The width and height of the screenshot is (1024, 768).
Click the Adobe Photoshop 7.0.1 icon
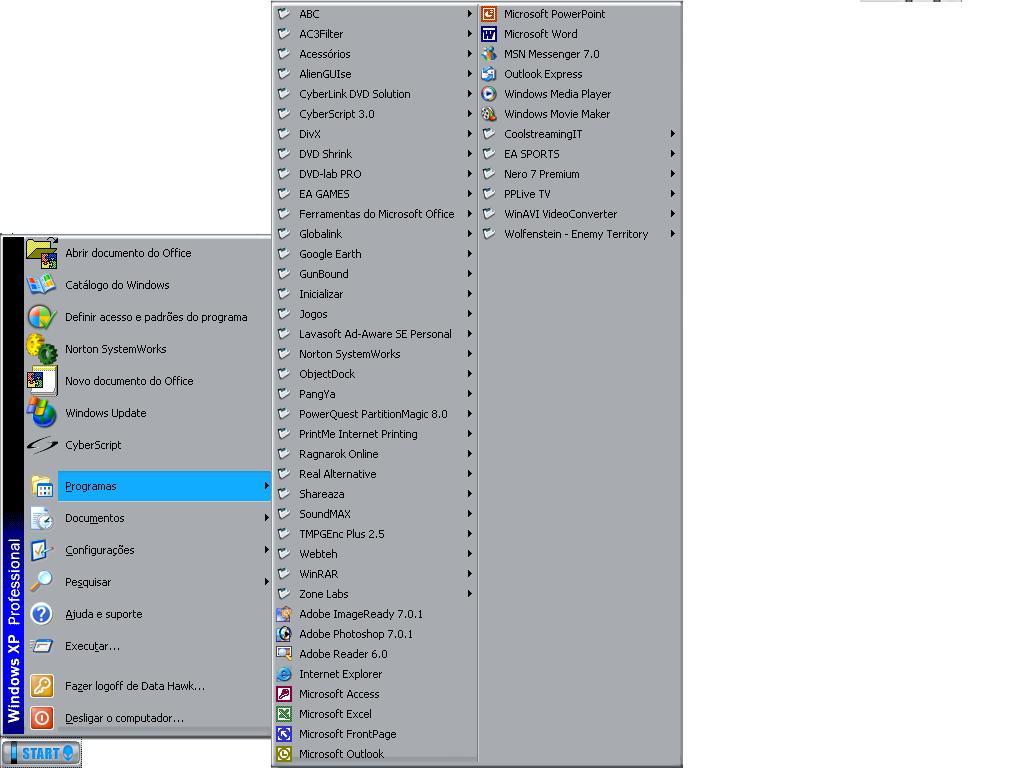click(x=284, y=634)
